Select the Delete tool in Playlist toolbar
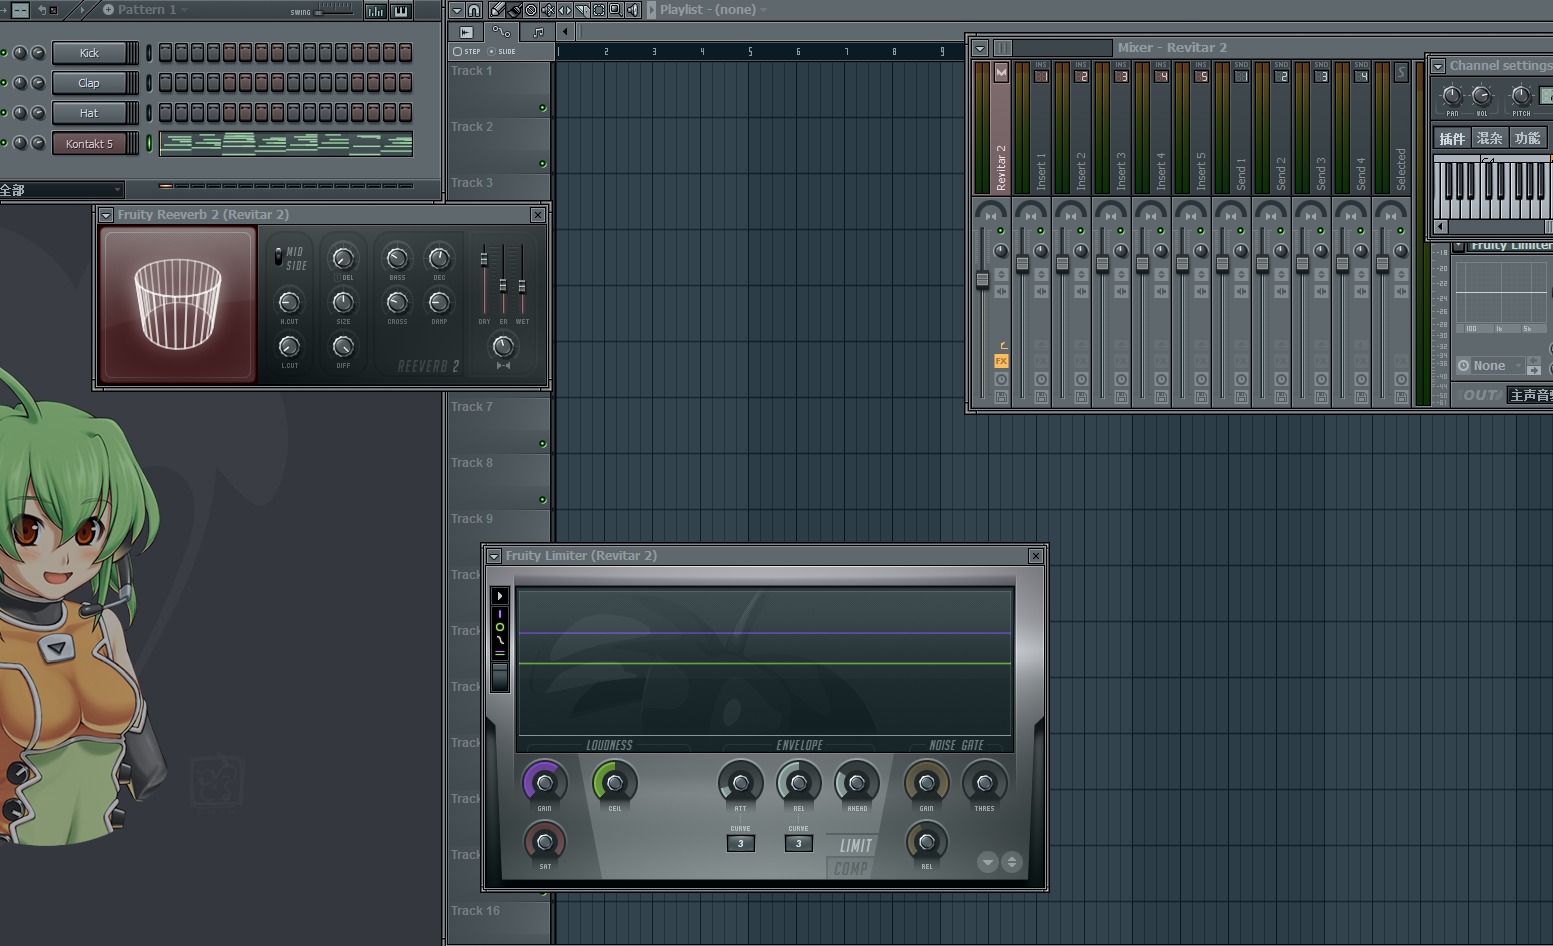The height and width of the screenshot is (946, 1553). 531,10
